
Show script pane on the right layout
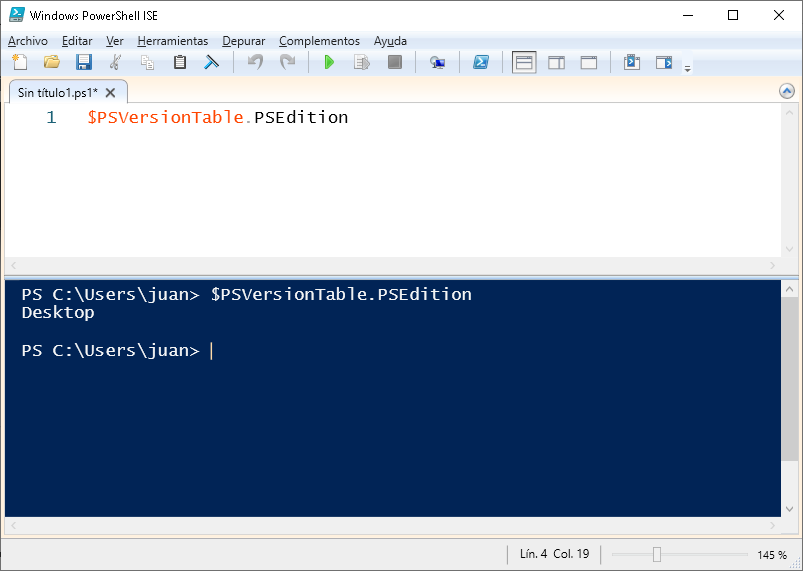(x=556, y=62)
